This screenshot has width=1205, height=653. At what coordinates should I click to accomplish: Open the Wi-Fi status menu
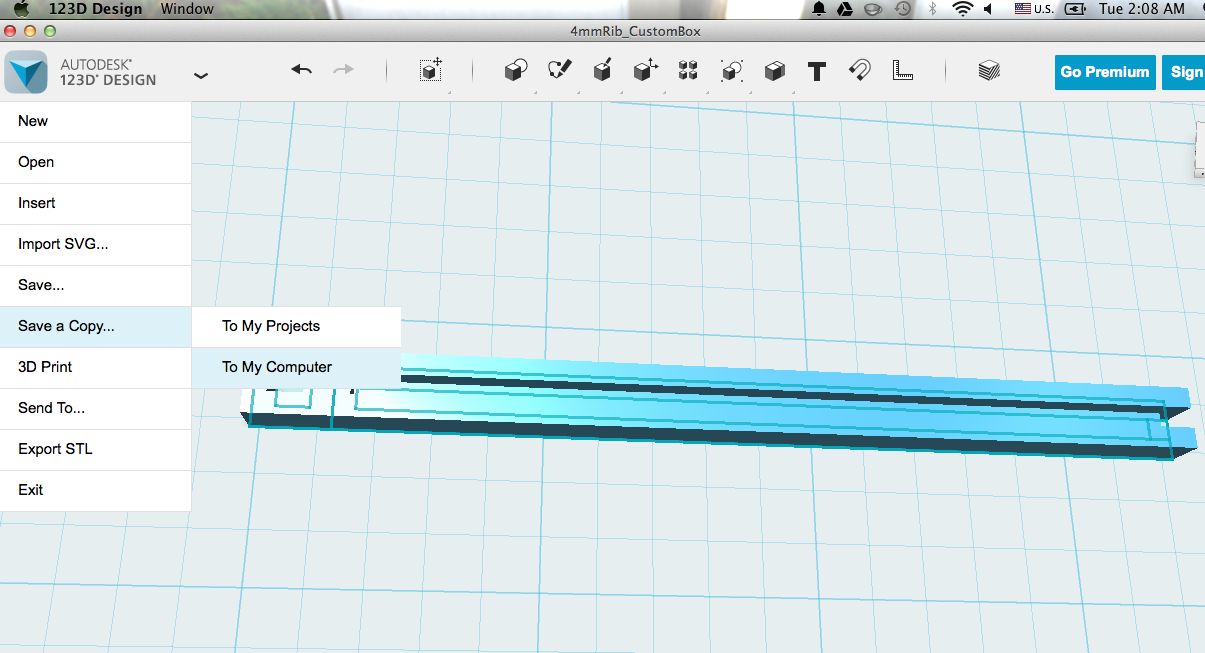click(x=962, y=9)
